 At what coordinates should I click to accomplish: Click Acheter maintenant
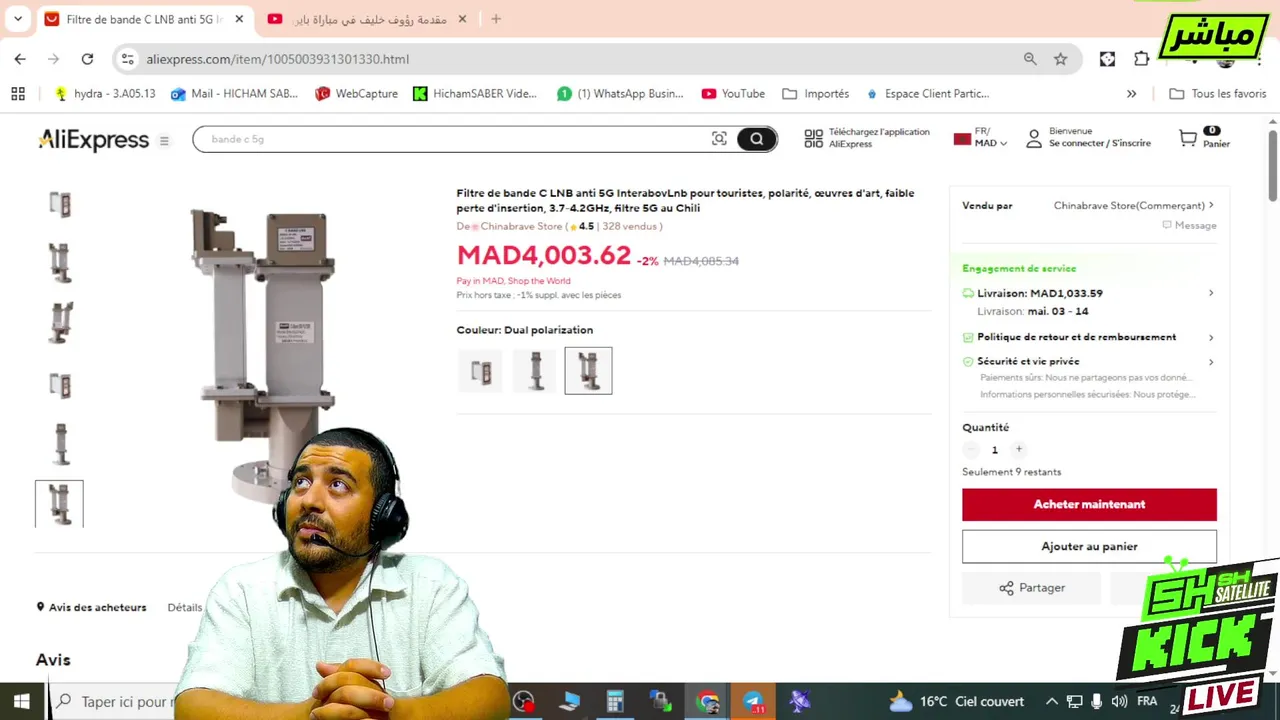(1089, 505)
